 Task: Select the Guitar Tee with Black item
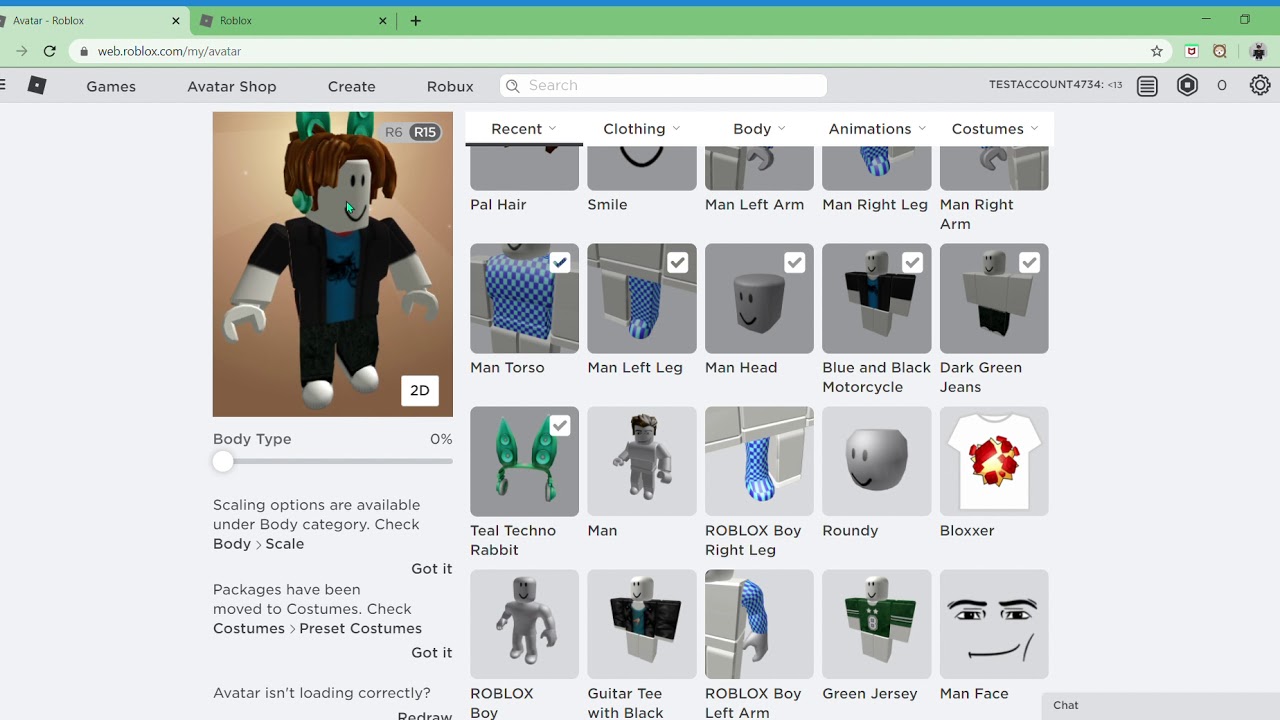[x=642, y=624]
